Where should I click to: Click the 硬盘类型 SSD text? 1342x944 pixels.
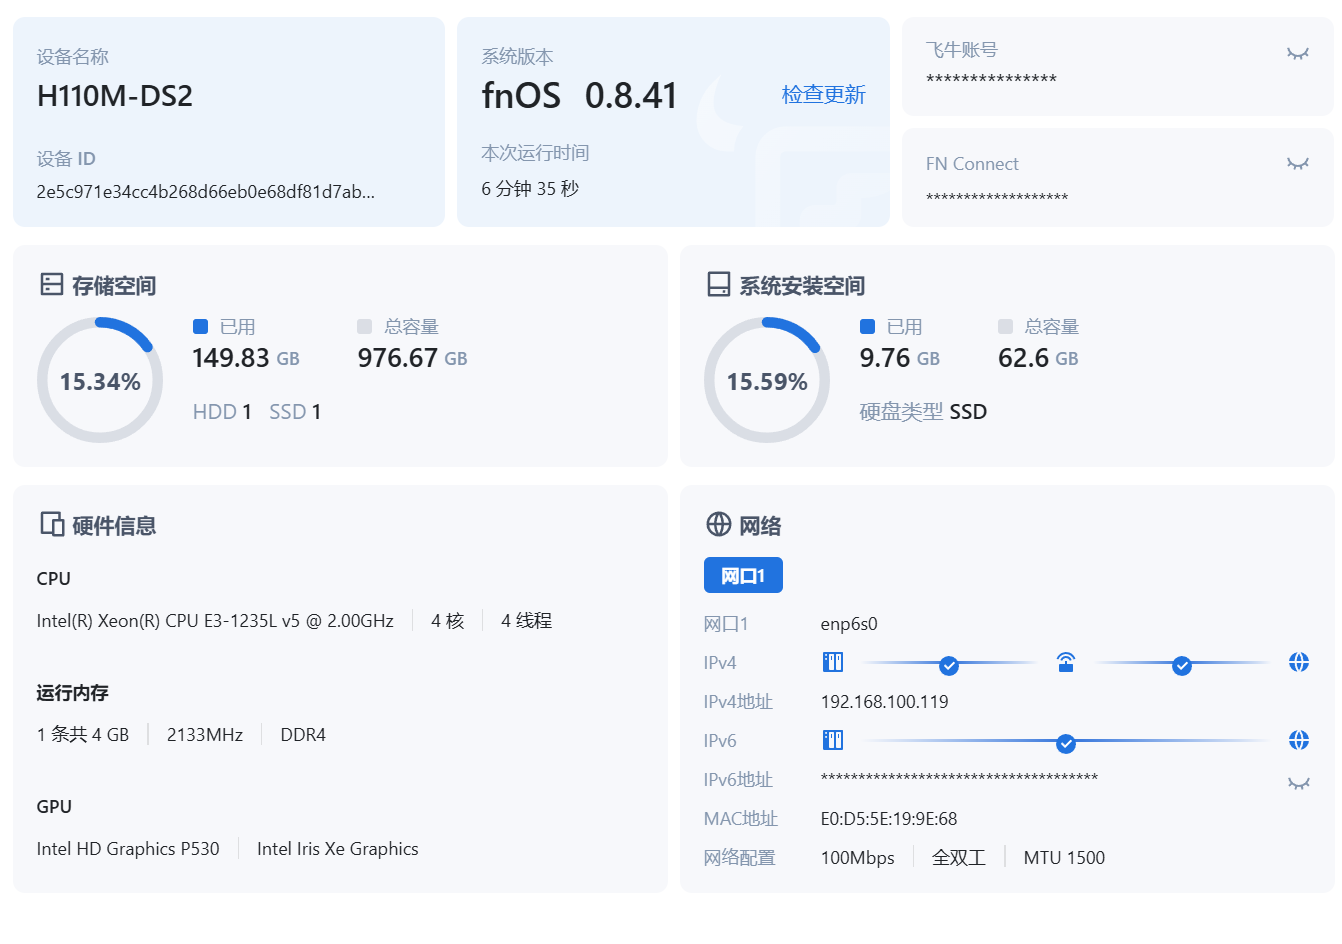(x=923, y=412)
